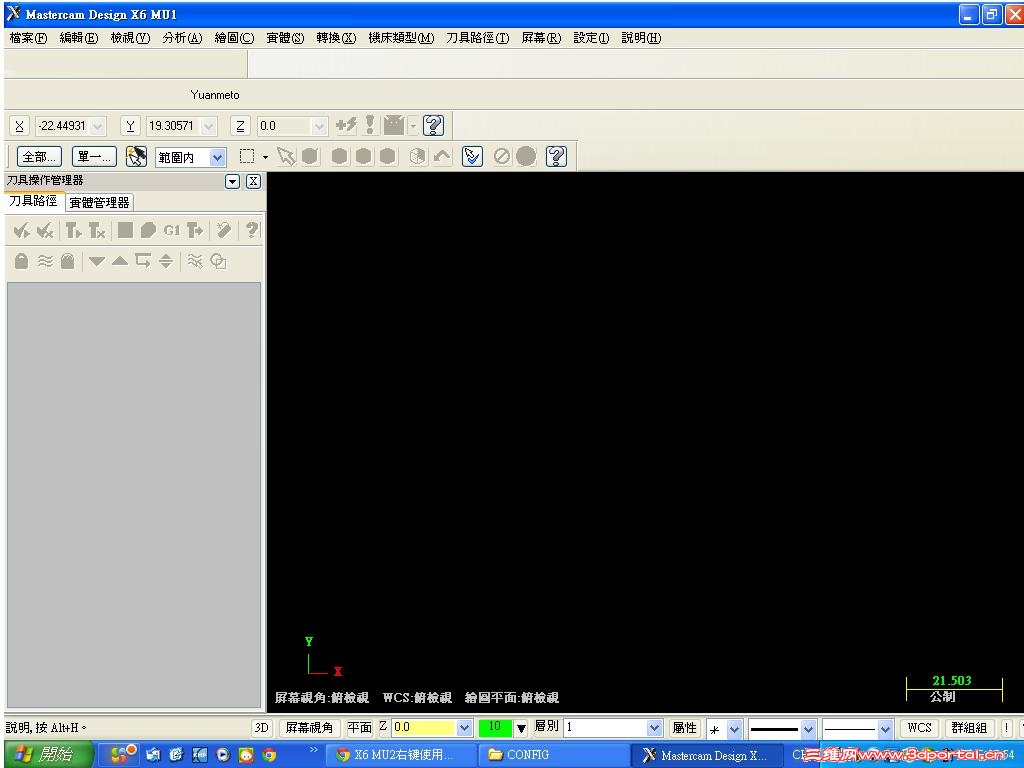Screen dimensions: 1024x768
Task: Click the 全部 select all button
Action: pyautogui.click(x=39, y=157)
